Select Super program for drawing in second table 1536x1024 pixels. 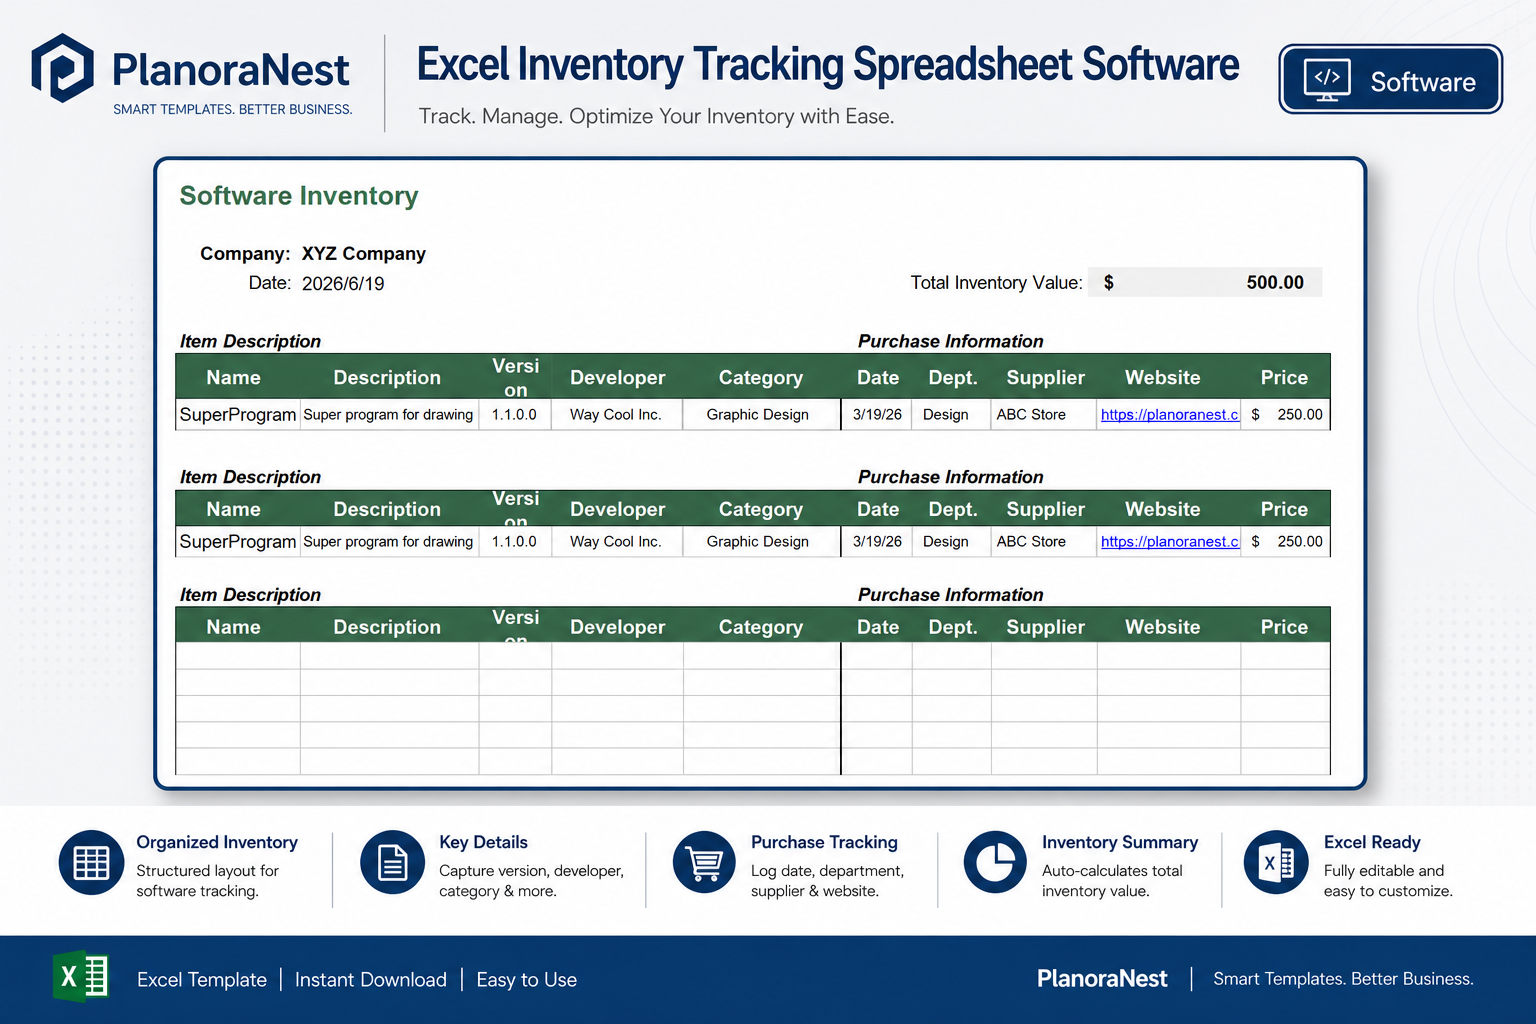[389, 541]
